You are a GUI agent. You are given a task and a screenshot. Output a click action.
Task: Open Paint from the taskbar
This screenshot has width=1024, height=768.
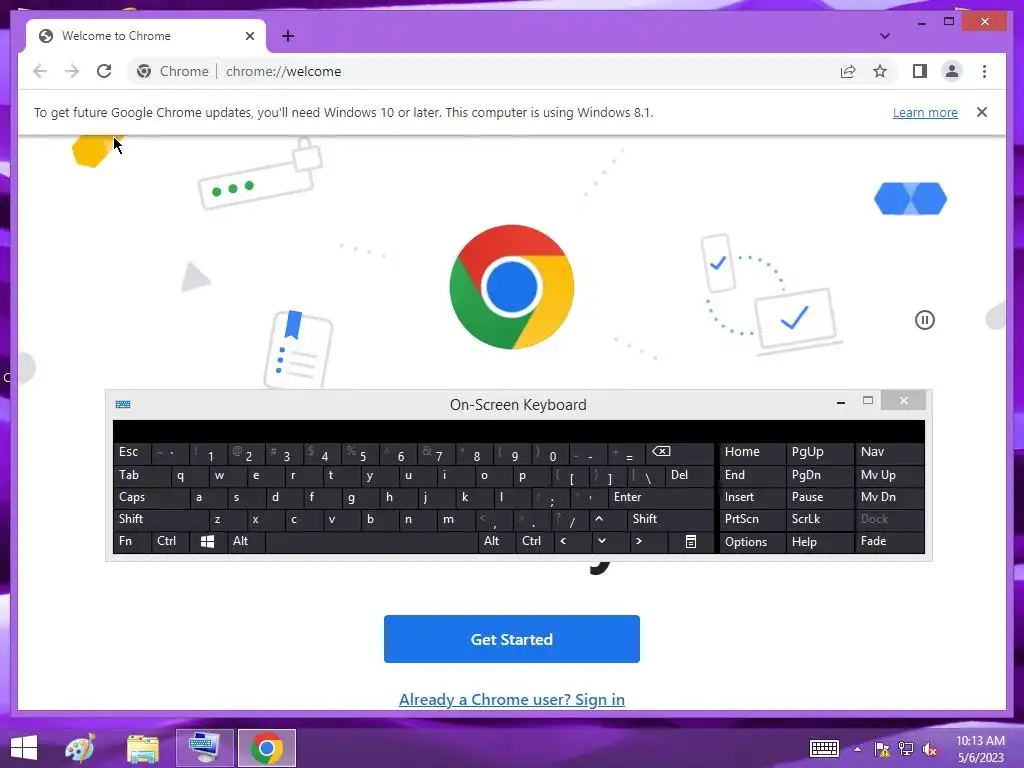[80, 748]
